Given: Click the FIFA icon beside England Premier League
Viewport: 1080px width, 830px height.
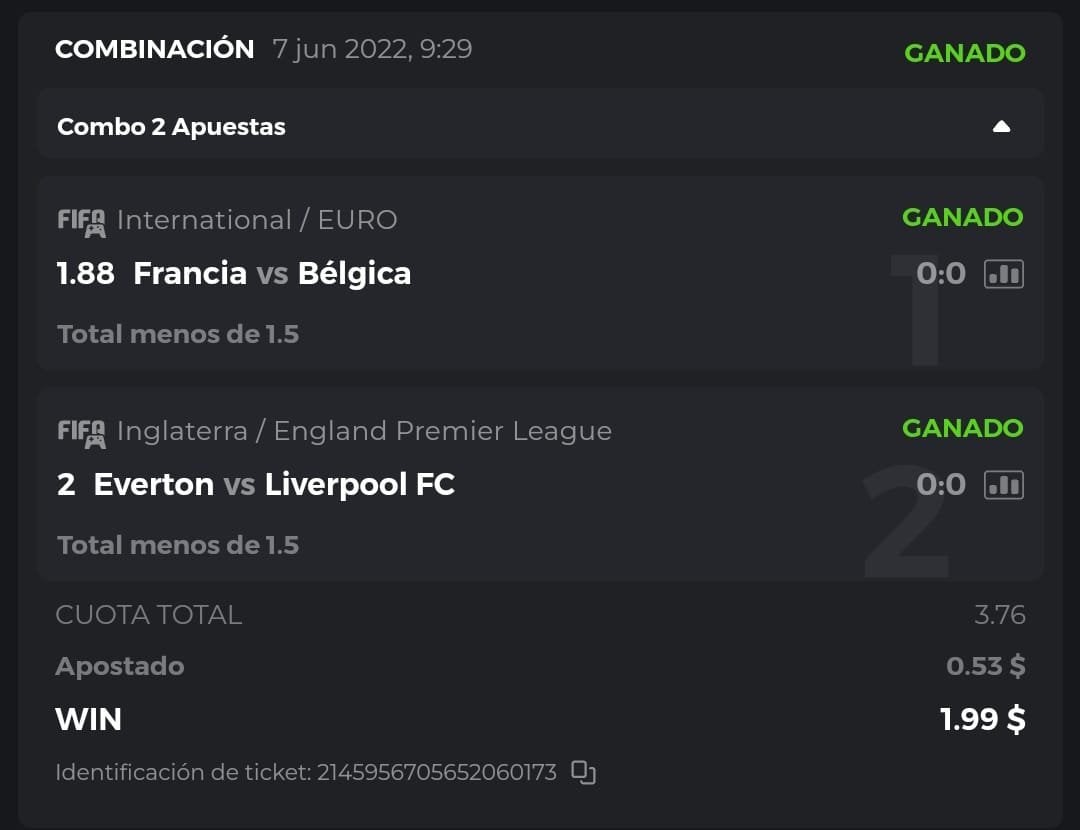Looking at the screenshot, I should click(x=81, y=432).
